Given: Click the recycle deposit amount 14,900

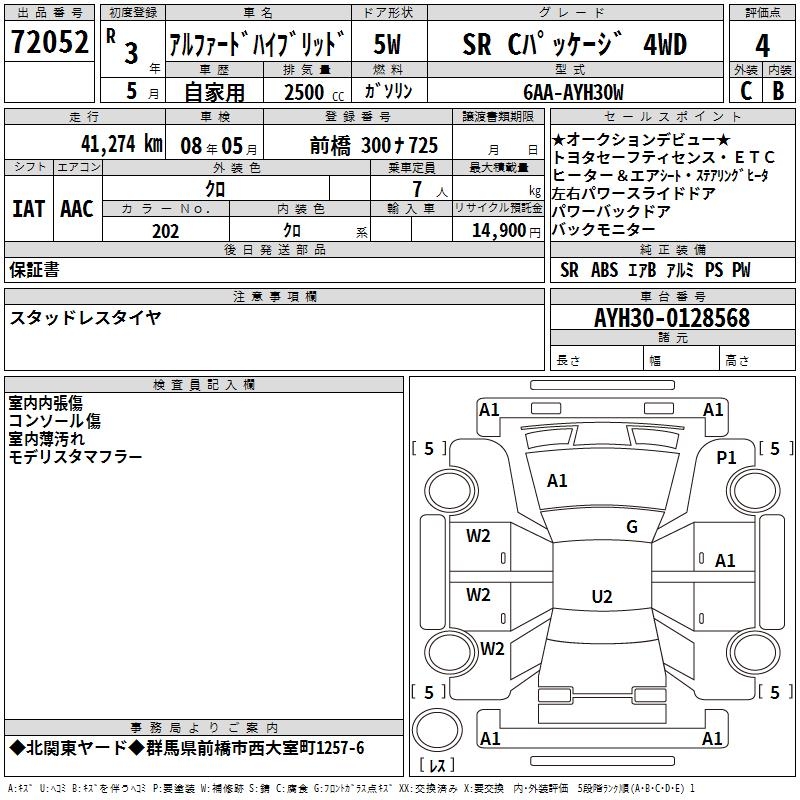Looking at the screenshot, I should point(497,231).
